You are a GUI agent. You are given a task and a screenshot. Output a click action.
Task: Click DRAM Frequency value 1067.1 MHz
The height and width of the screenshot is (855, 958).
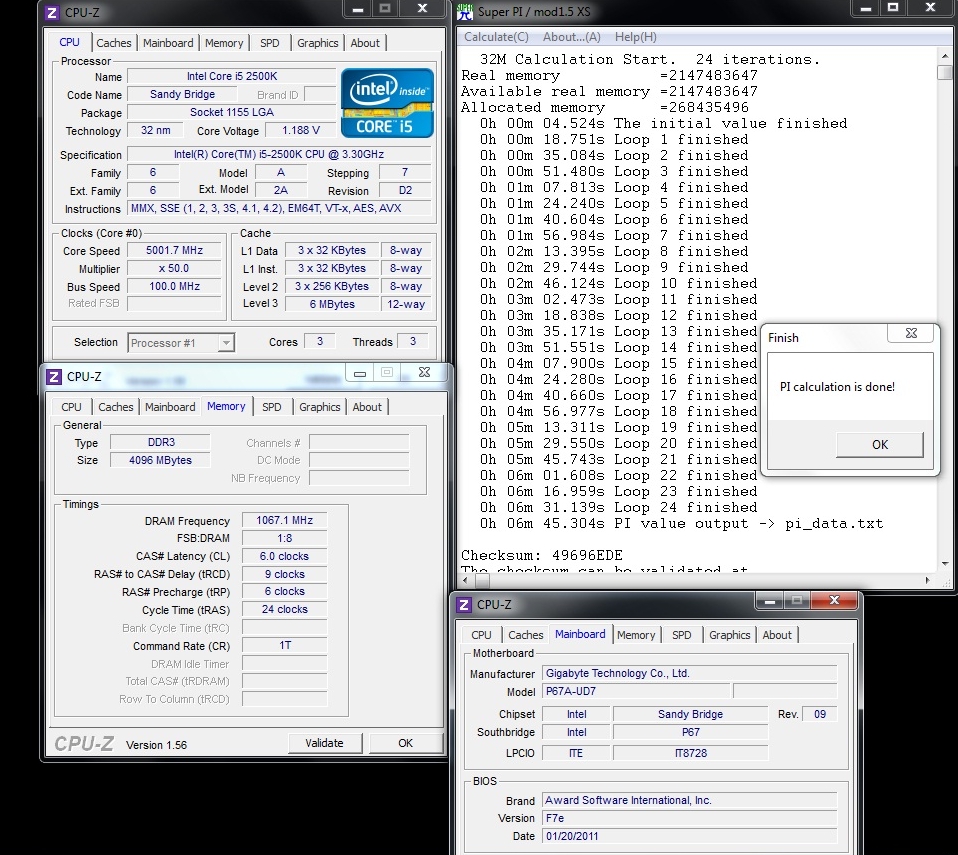(284, 520)
